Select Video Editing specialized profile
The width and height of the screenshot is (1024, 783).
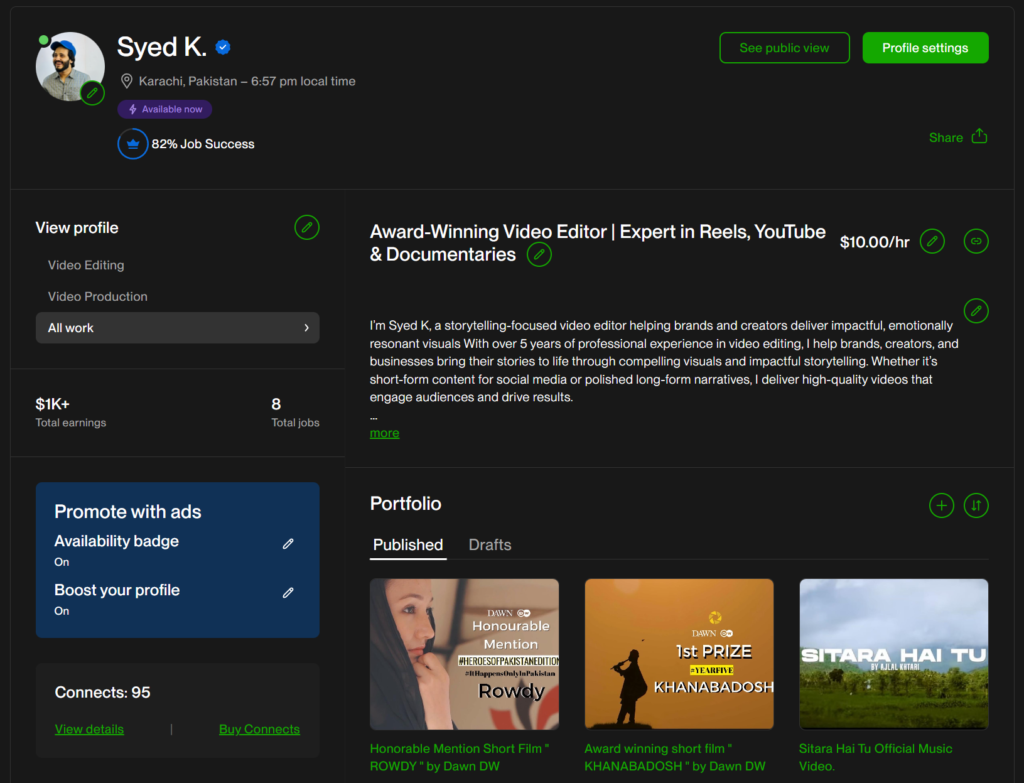pos(86,265)
